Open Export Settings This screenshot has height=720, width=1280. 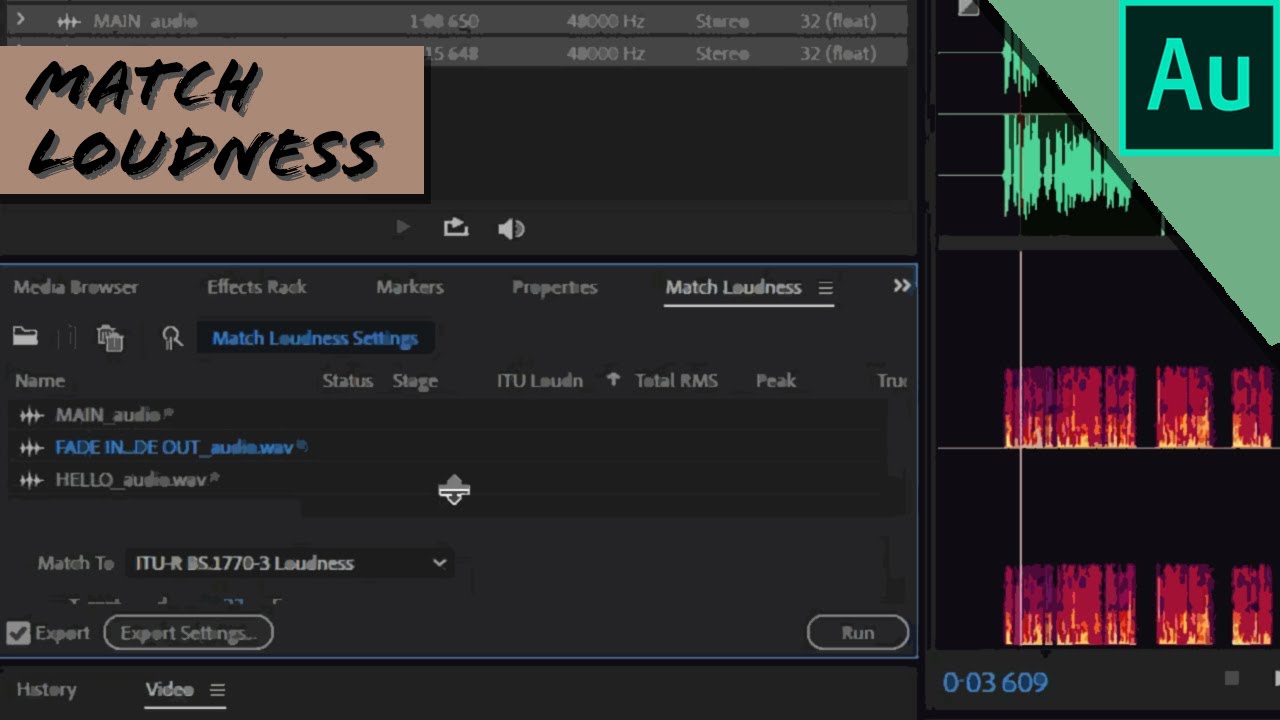point(188,633)
